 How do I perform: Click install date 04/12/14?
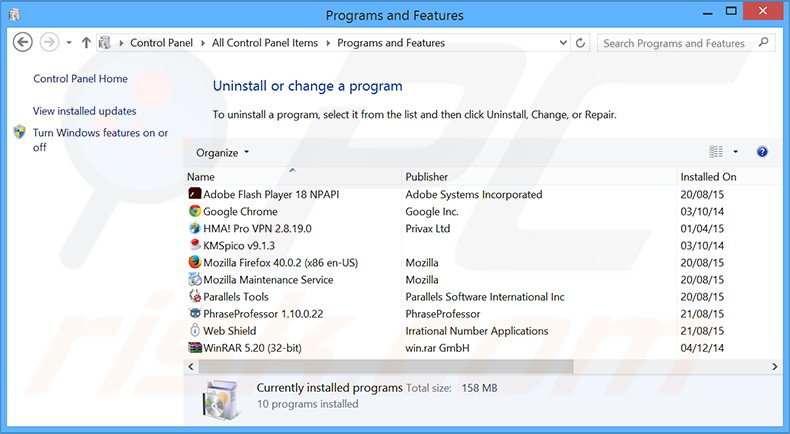702,348
